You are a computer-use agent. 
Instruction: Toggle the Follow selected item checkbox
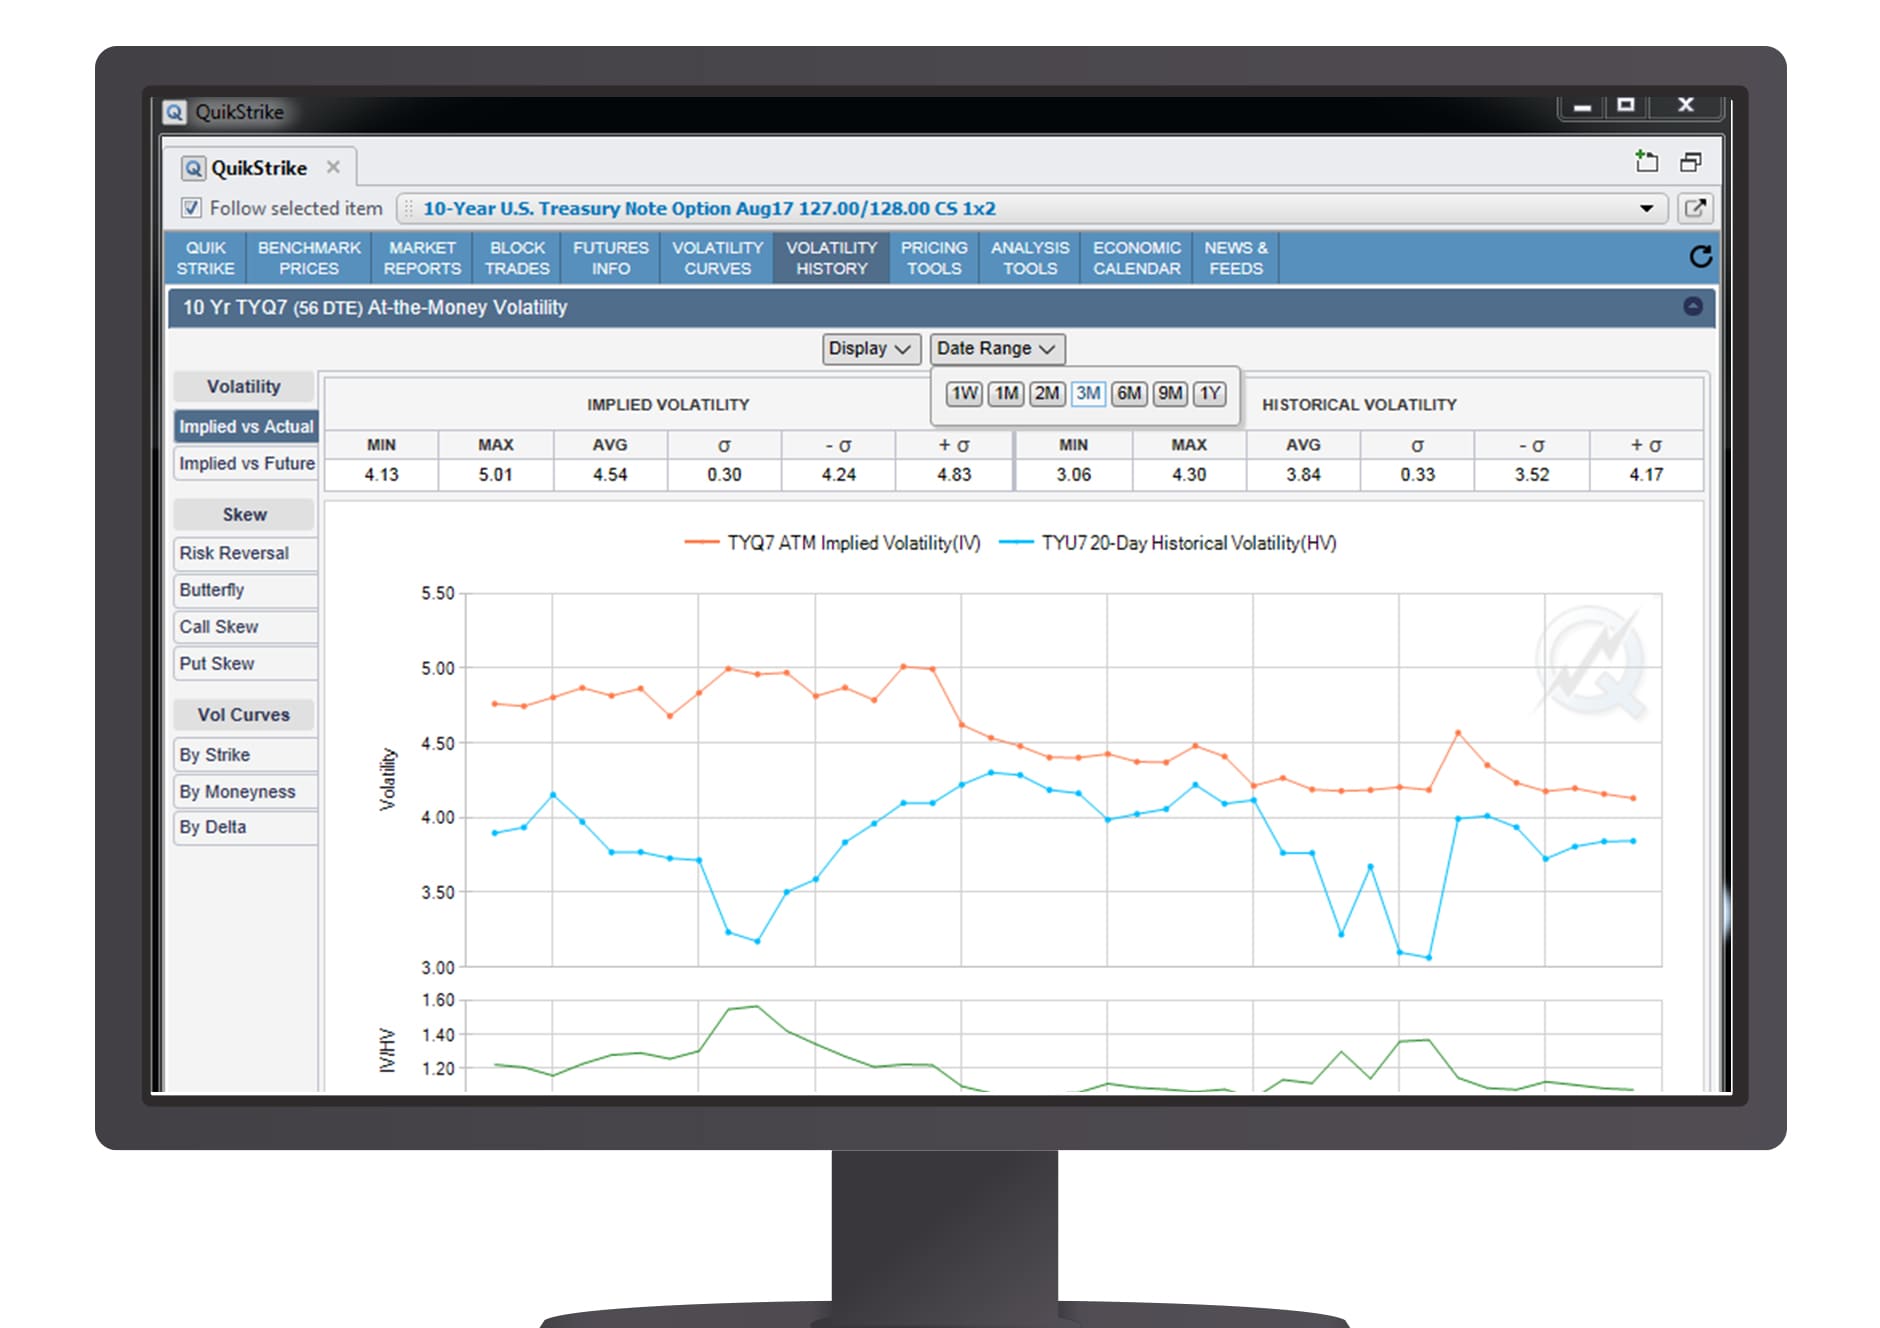click(x=191, y=208)
